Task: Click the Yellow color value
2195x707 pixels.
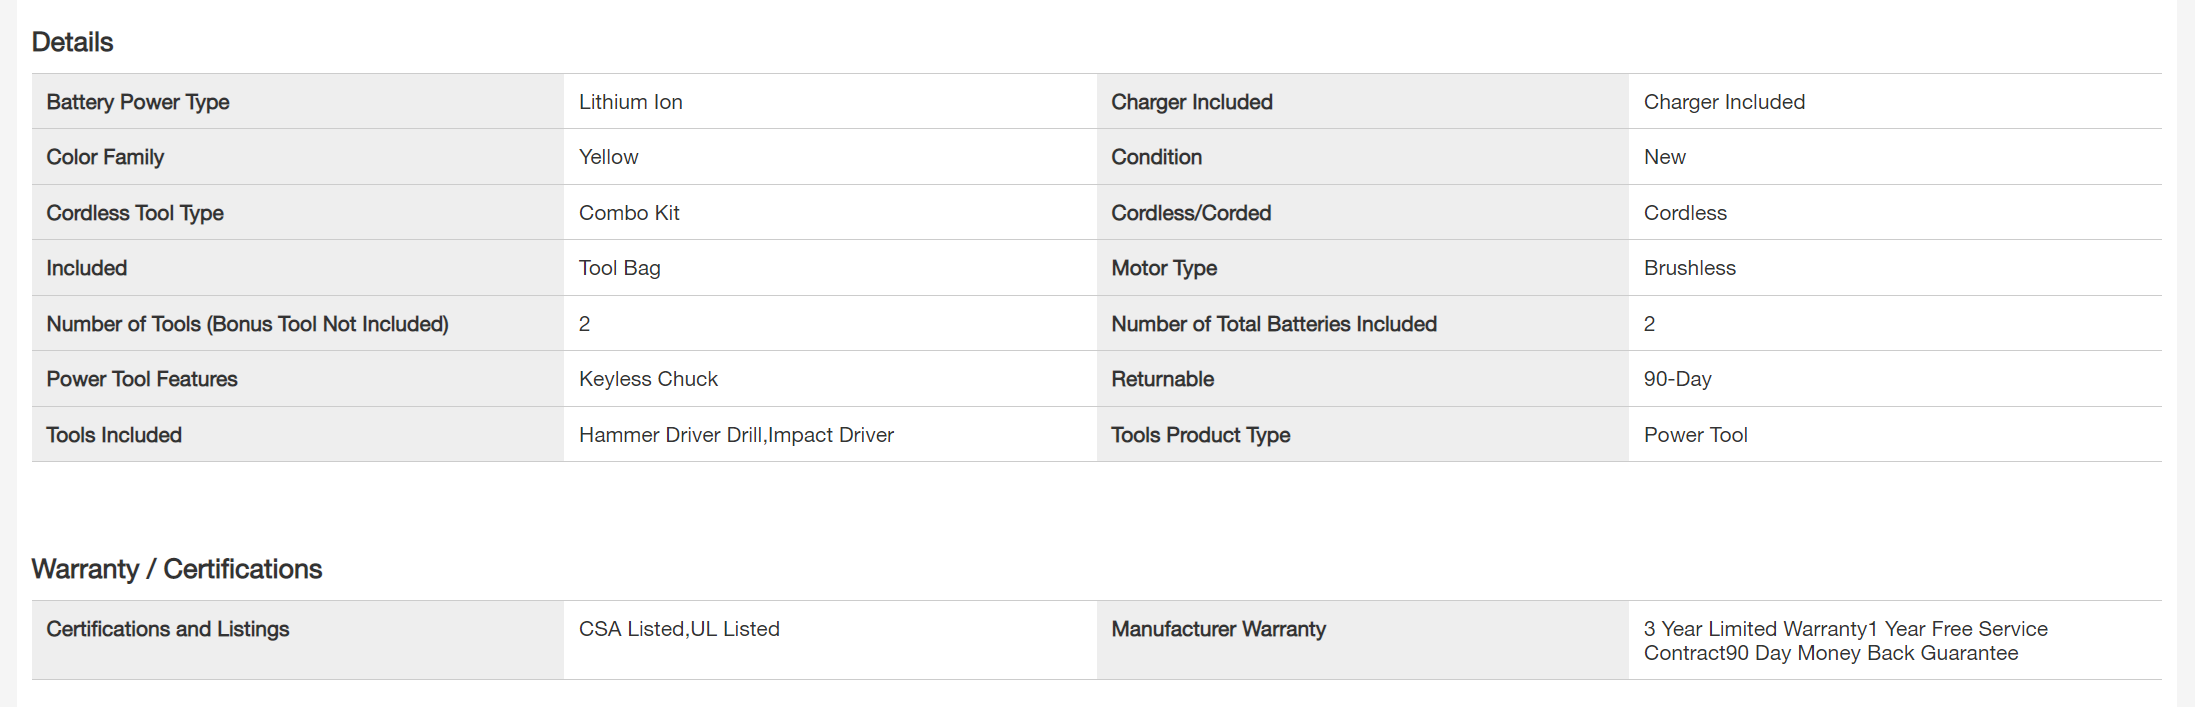Action: pos(608,157)
